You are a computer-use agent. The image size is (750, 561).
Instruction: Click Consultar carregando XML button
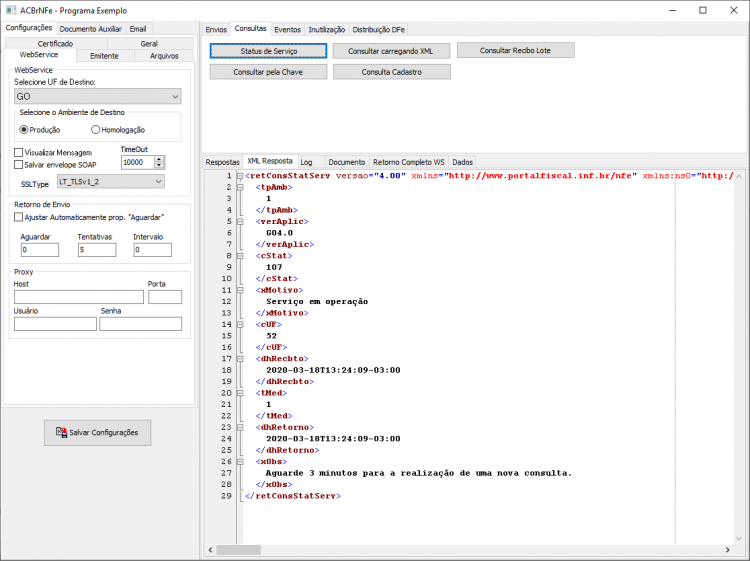click(391, 51)
